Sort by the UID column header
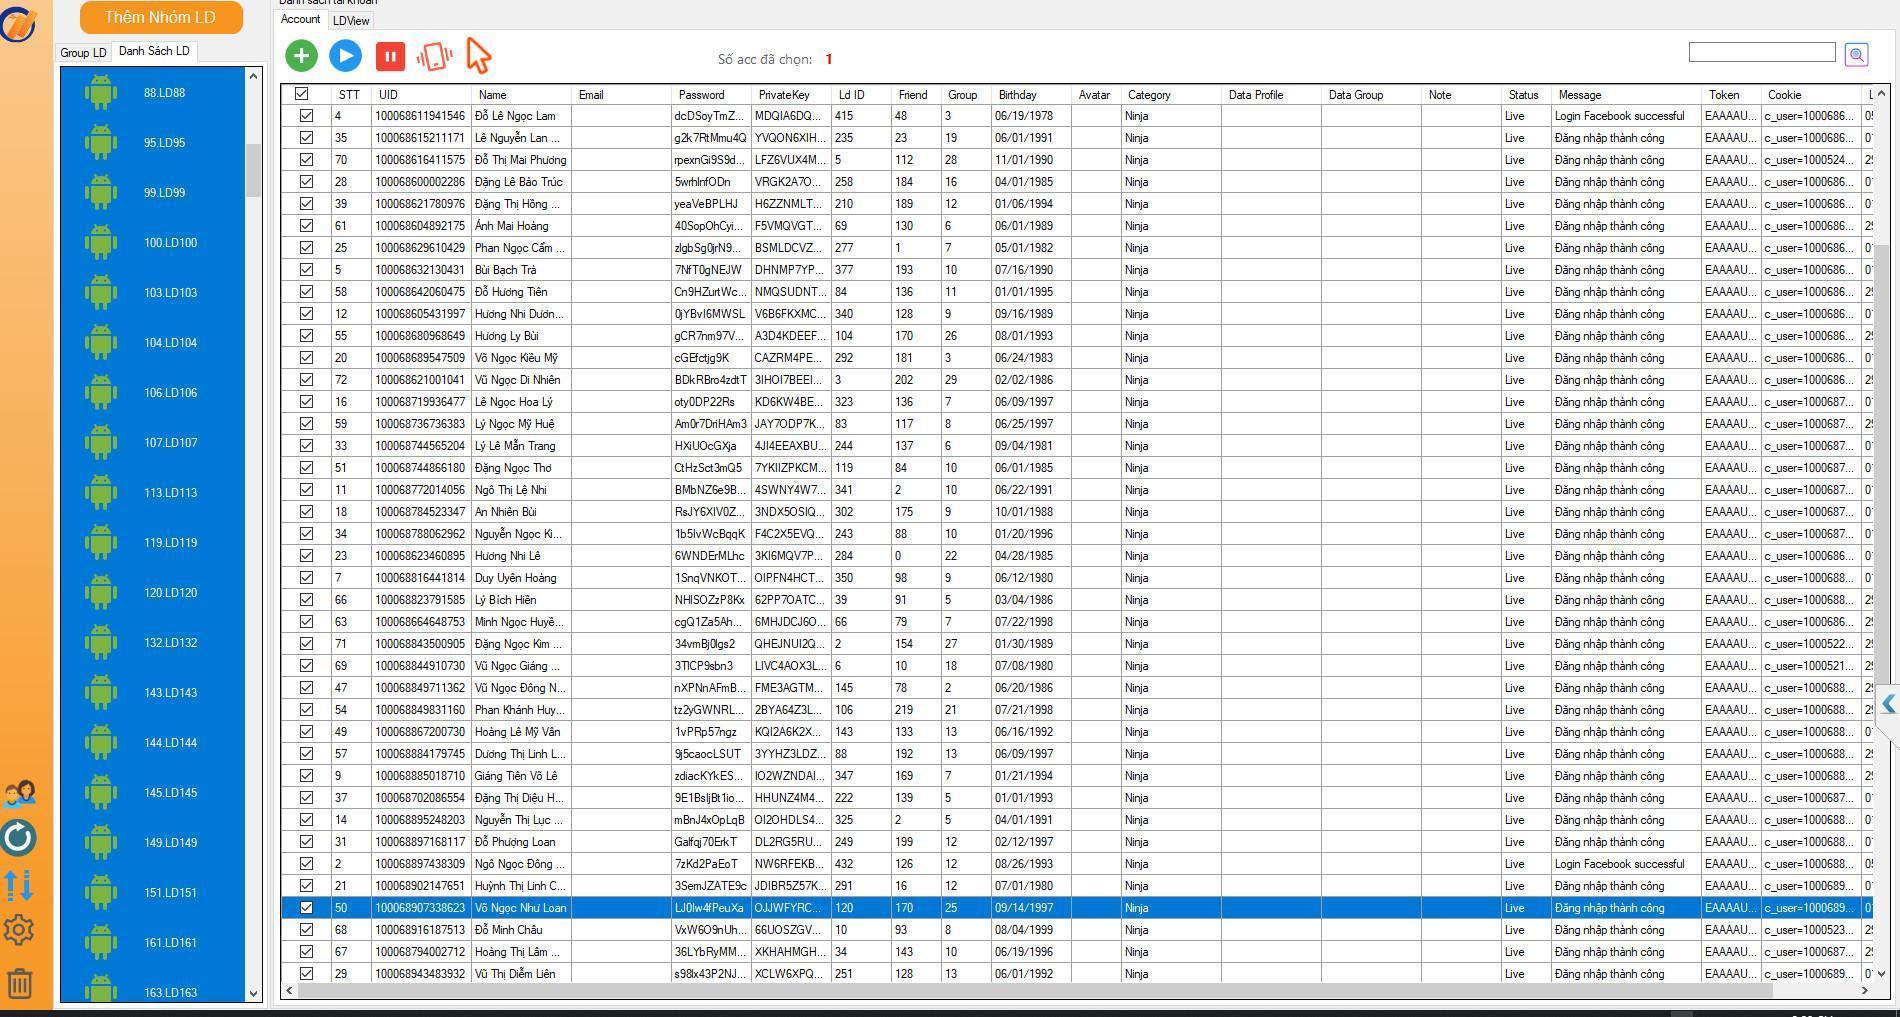 (x=421, y=95)
